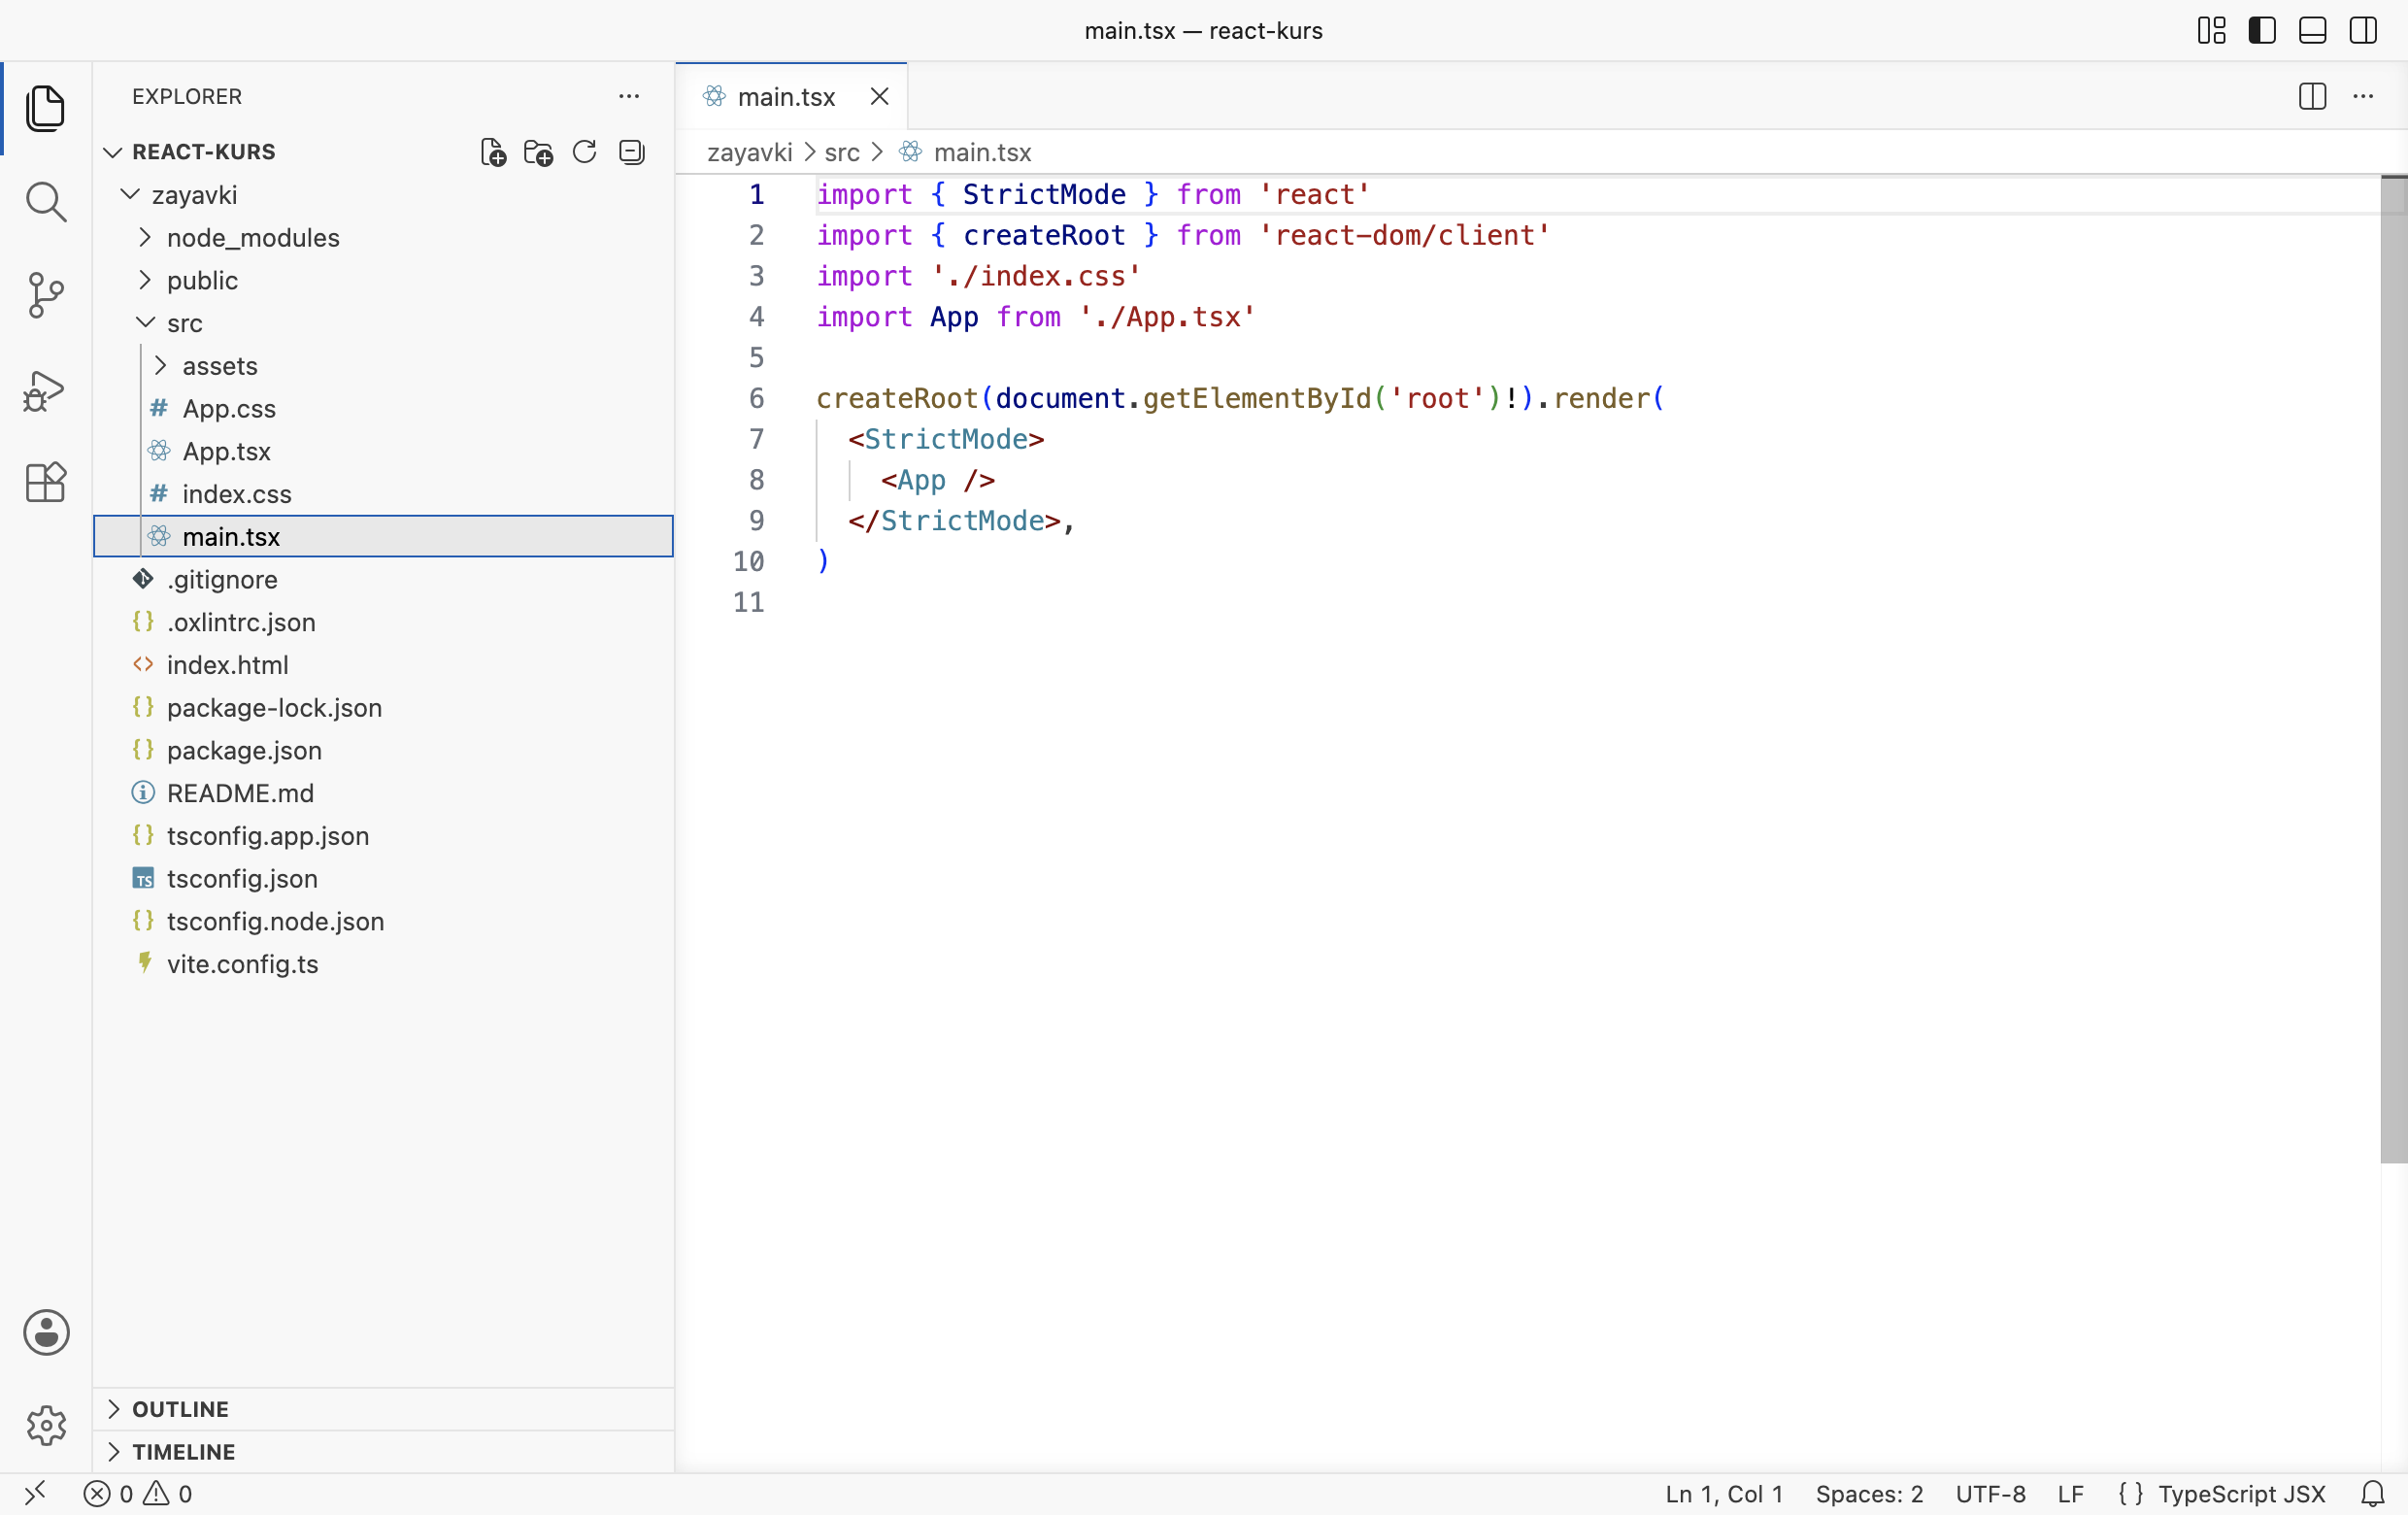Expand the public folder
Viewport: 2408px width, 1515px height.
coord(145,280)
